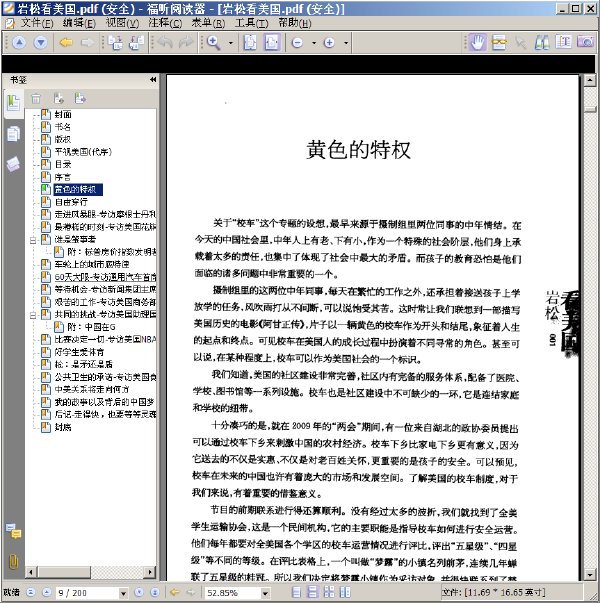Click delete bookmark trash icon
This screenshot has height=603, width=600.
click(36, 99)
